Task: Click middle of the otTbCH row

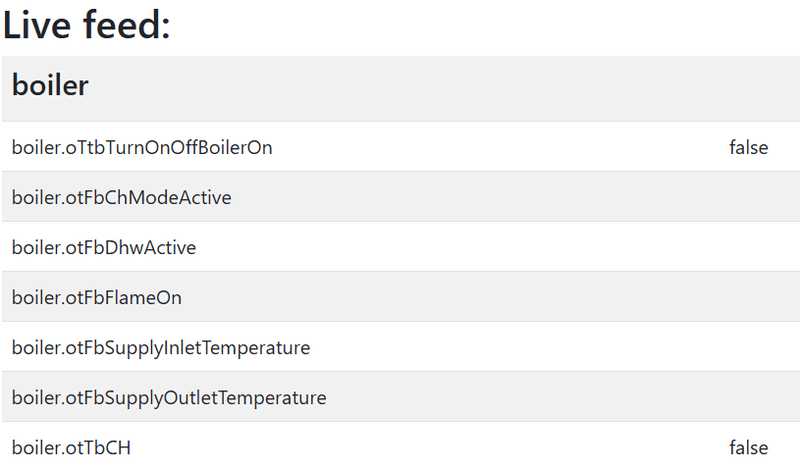Action: click(401, 446)
